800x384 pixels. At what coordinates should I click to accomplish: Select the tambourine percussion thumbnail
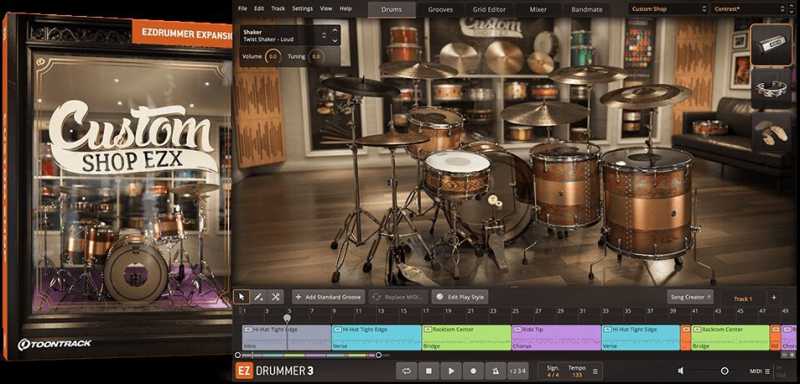coord(770,88)
